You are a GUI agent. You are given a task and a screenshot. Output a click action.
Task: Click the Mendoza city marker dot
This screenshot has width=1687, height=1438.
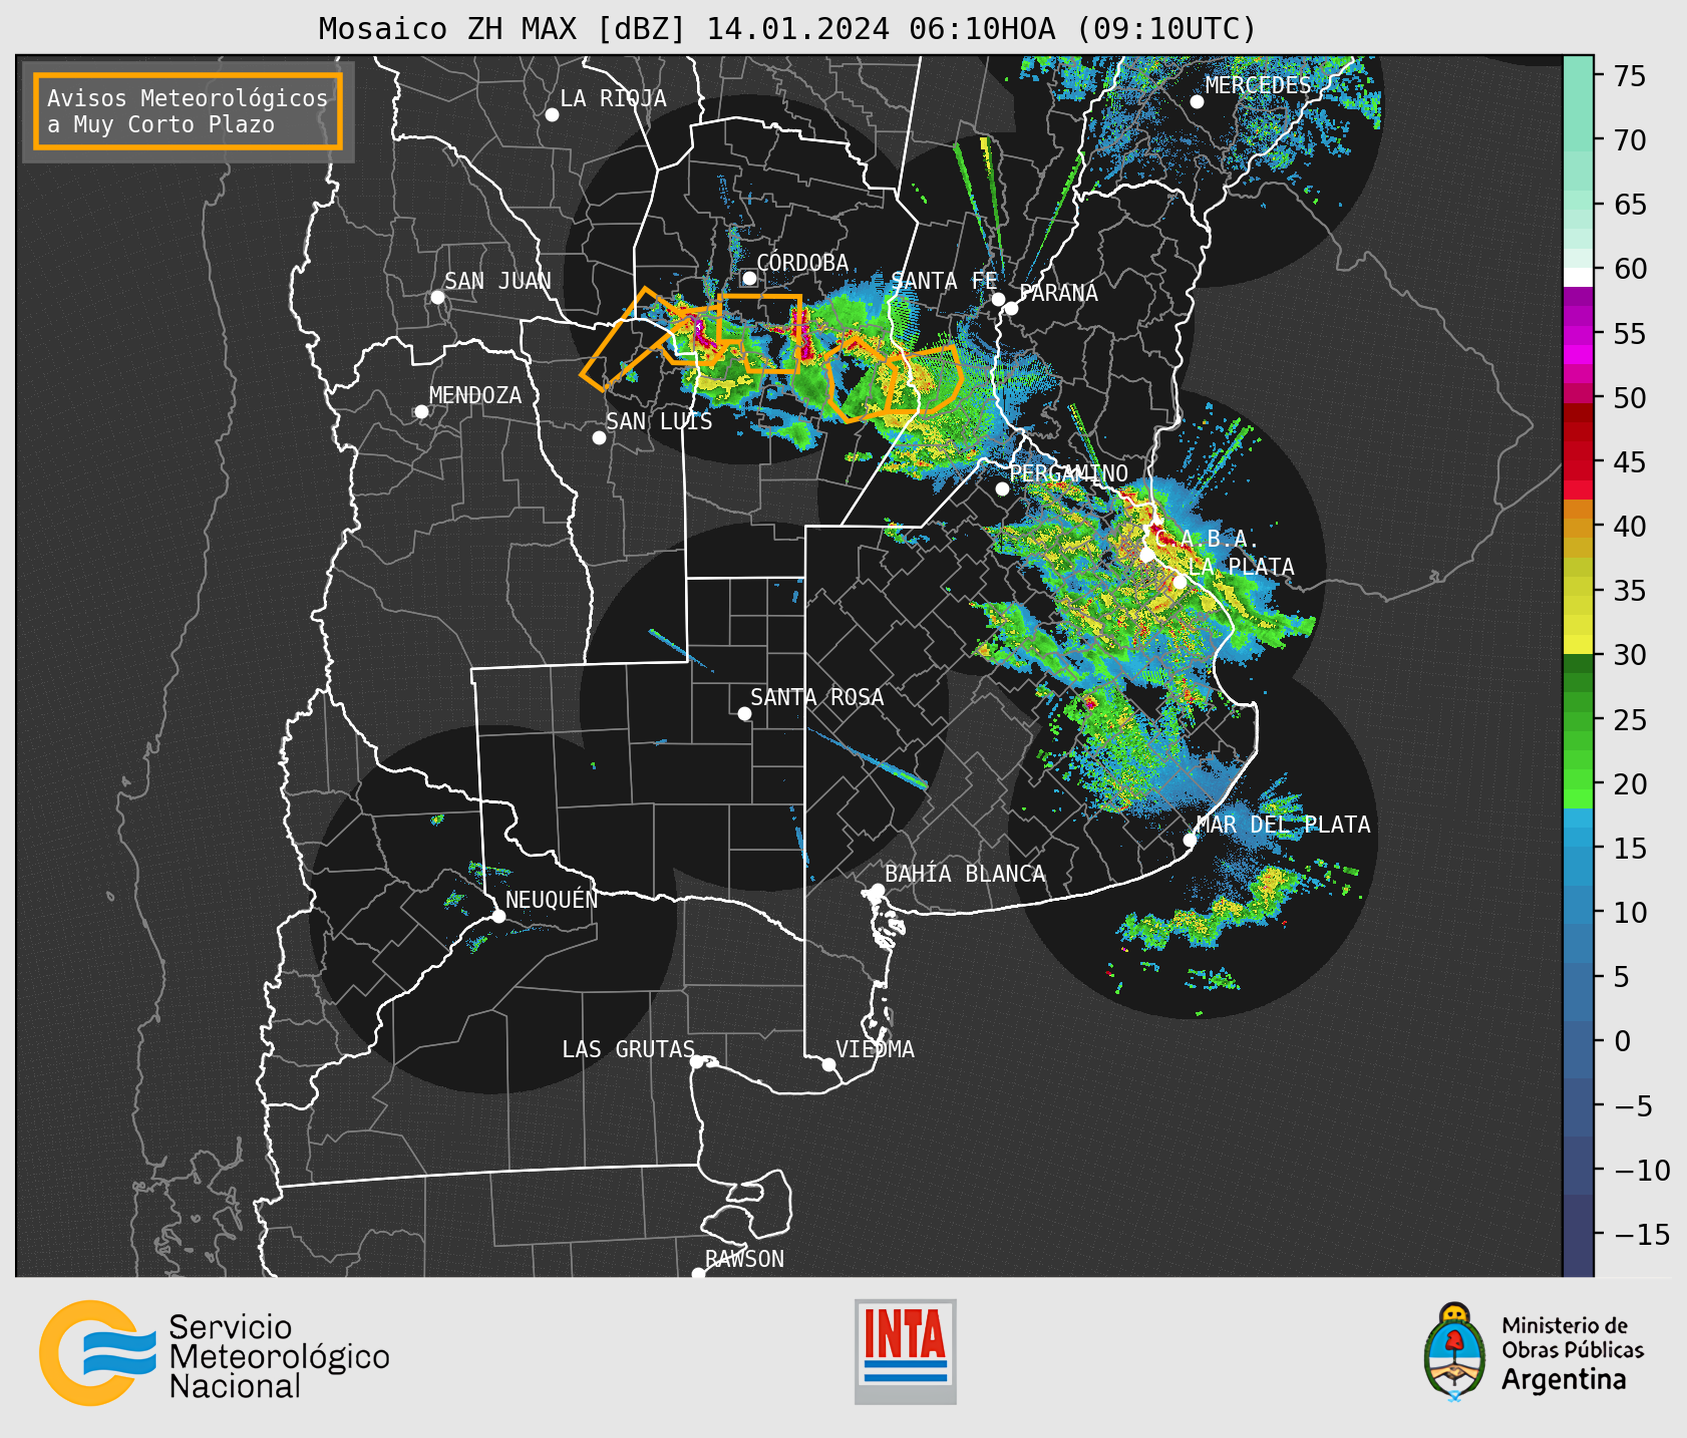[421, 412]
